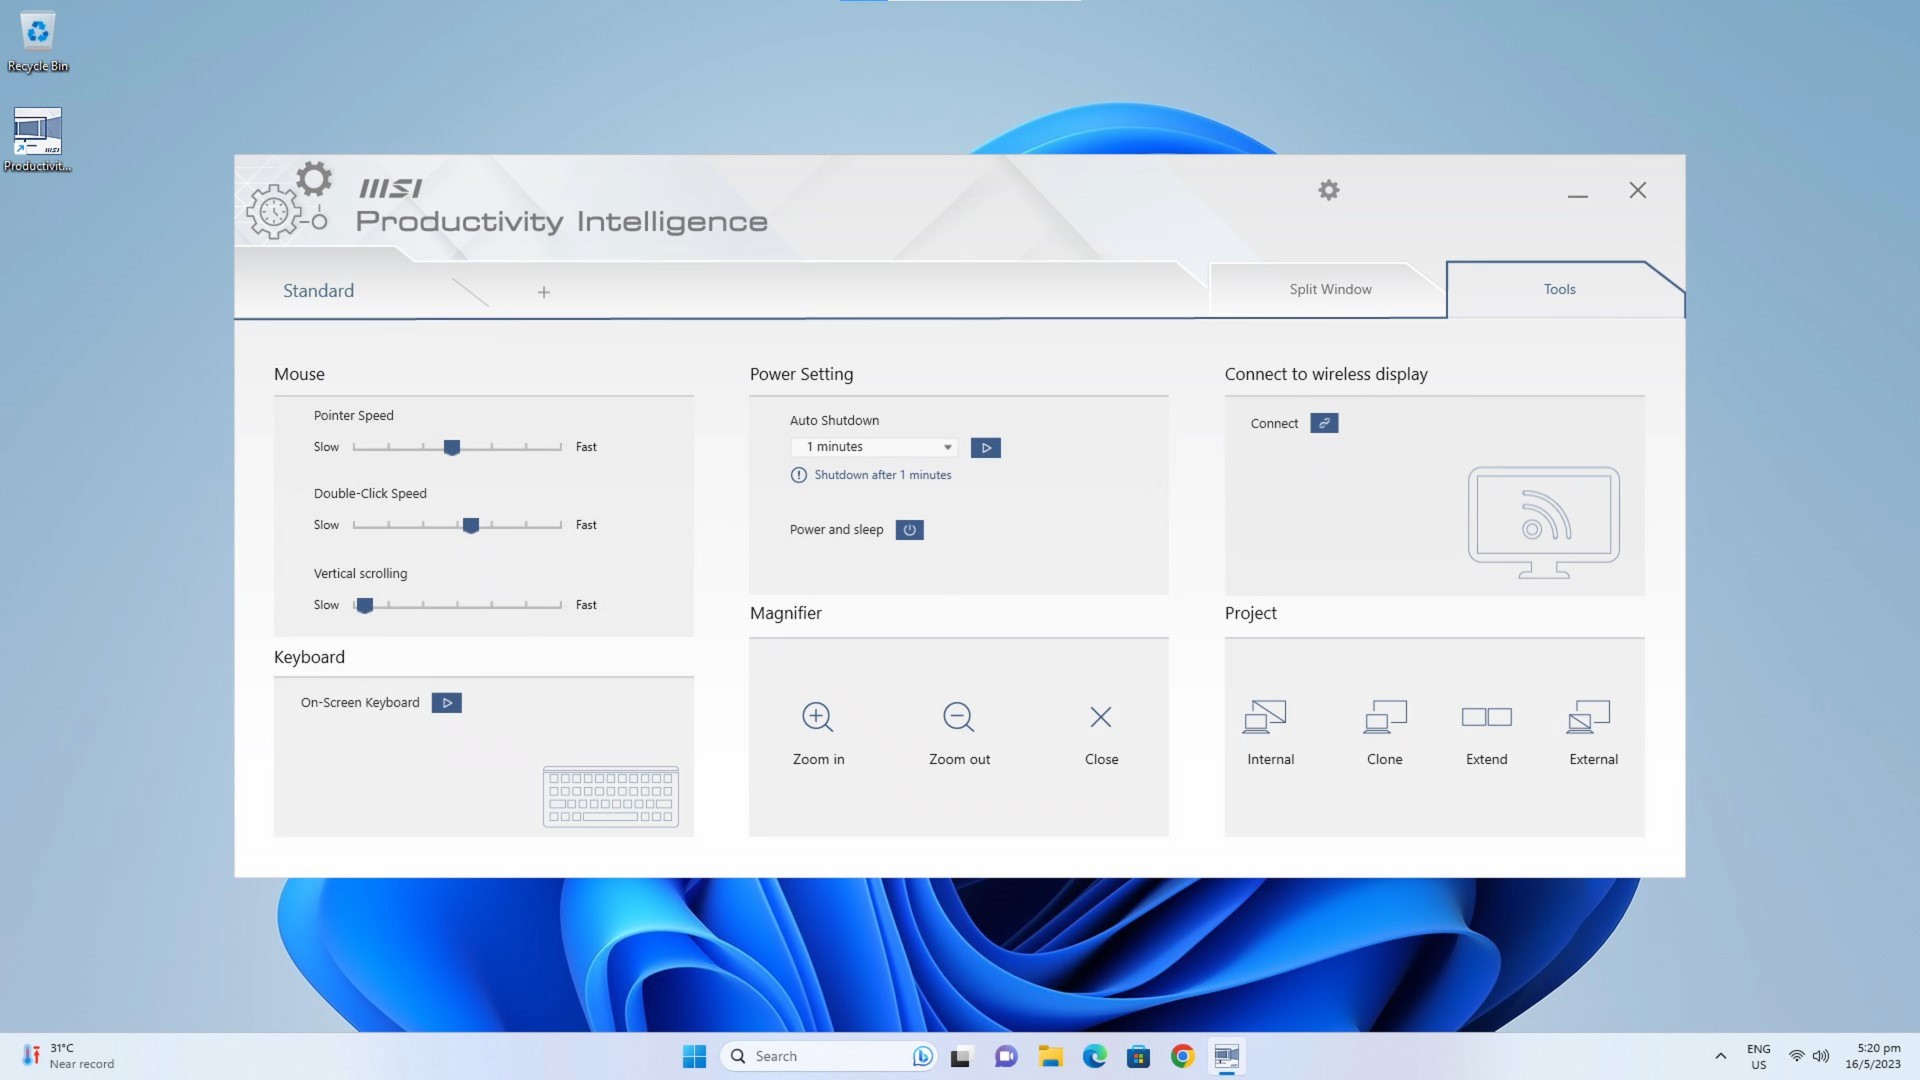The height and width of the screenshot is (1080, 1920).
Task: Open Chat app in taskbar
Action: click(1005, 1056)
